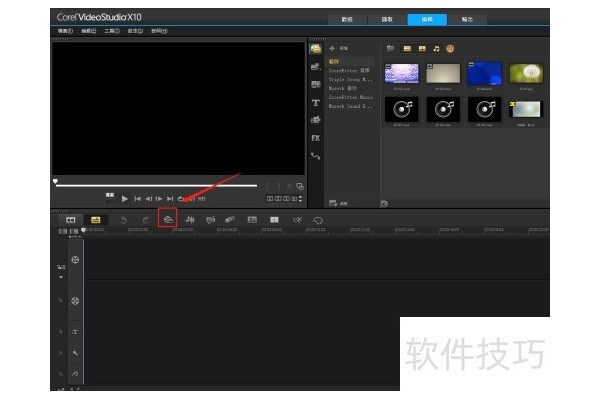Jump to start of project
The width and height of the screenshot is (600, 400).
click(x=137, y=199)
